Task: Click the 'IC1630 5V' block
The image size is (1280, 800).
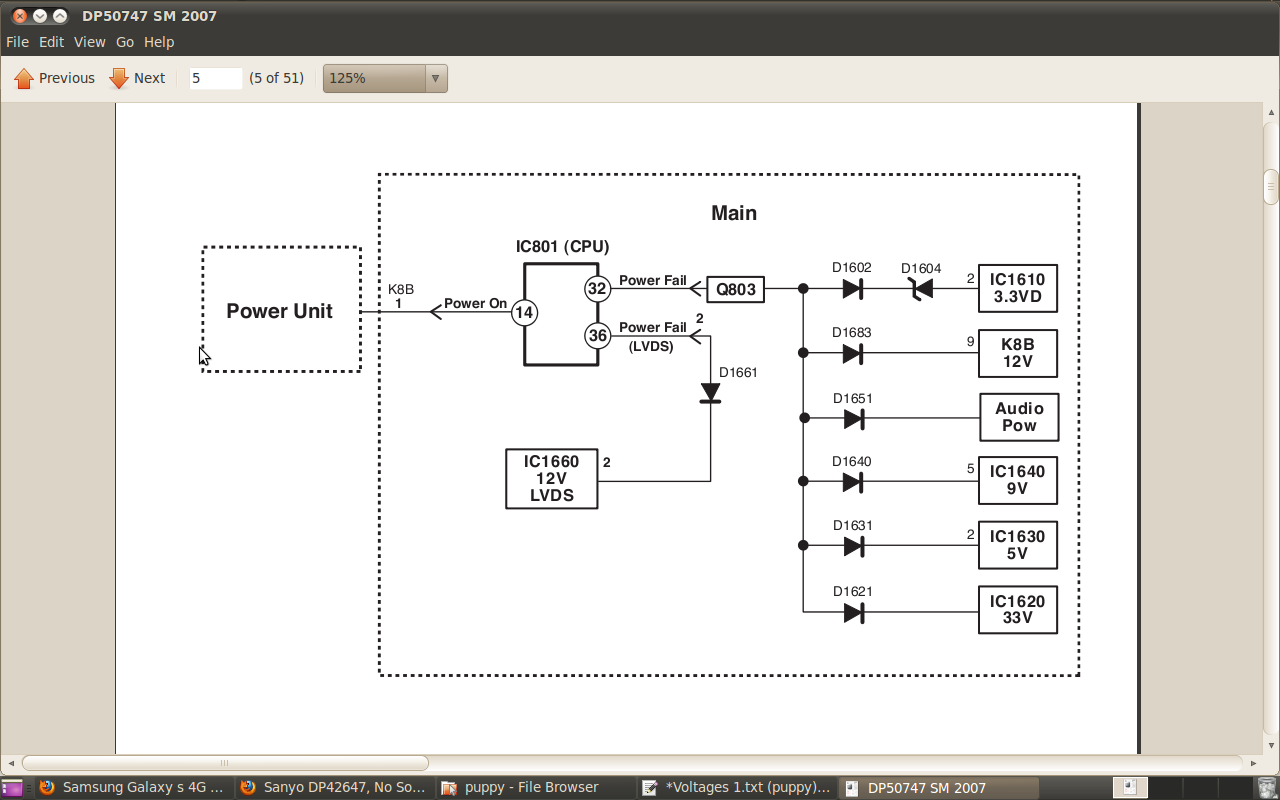Action: [1018, 545]
